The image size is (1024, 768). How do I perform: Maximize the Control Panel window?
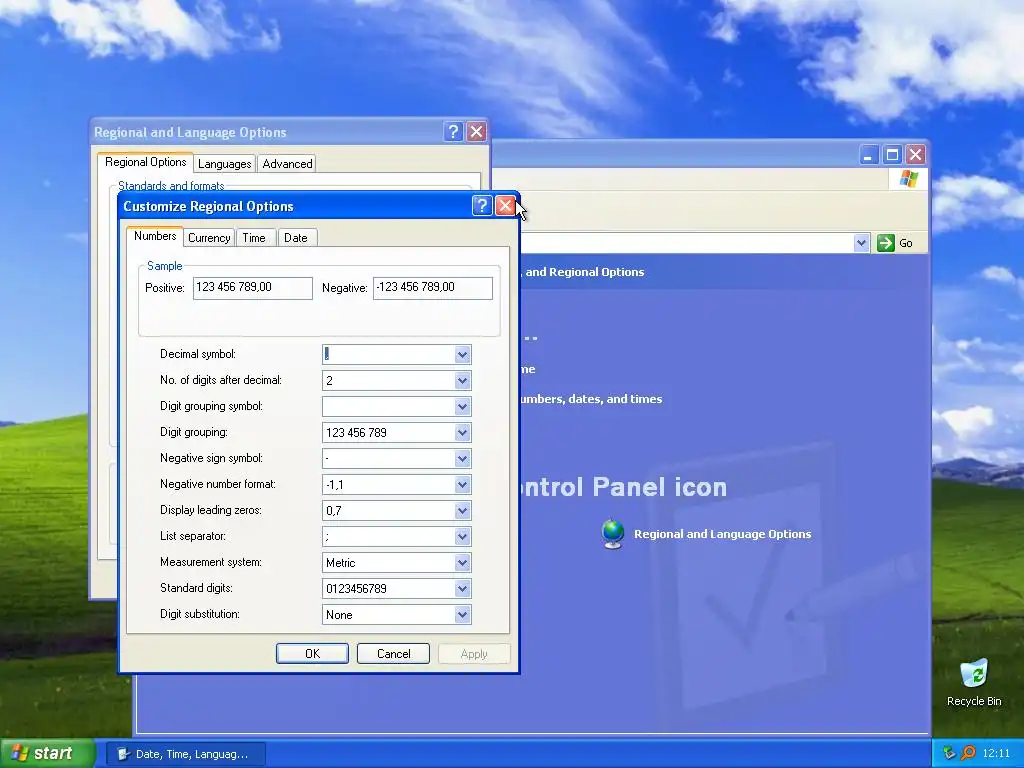tap(892, 155)
